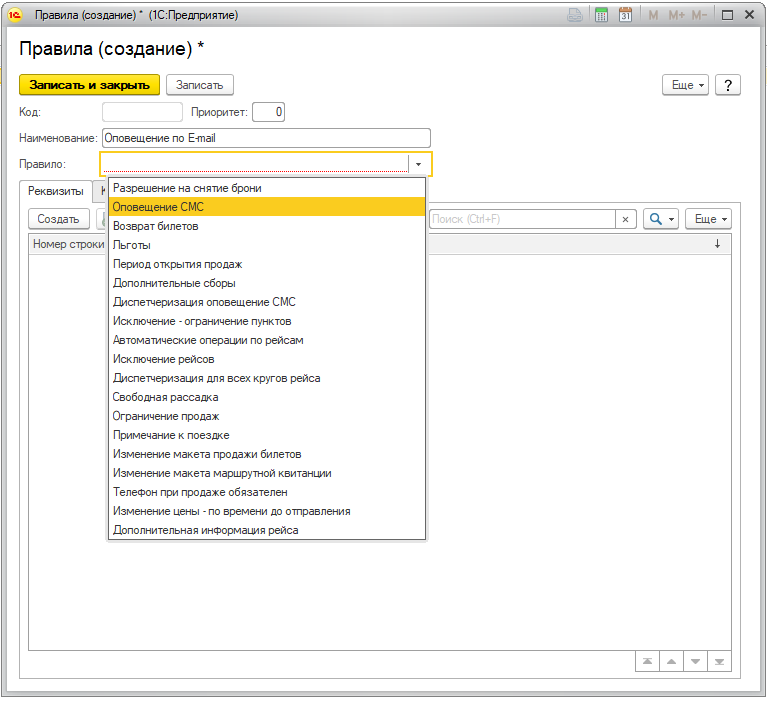
Task: Clear the search field with X icon
Action: pos(626,219)
